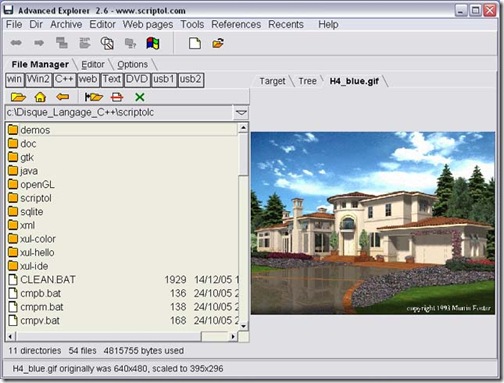Click the yellow back arrow in file panel

point(63,97)
